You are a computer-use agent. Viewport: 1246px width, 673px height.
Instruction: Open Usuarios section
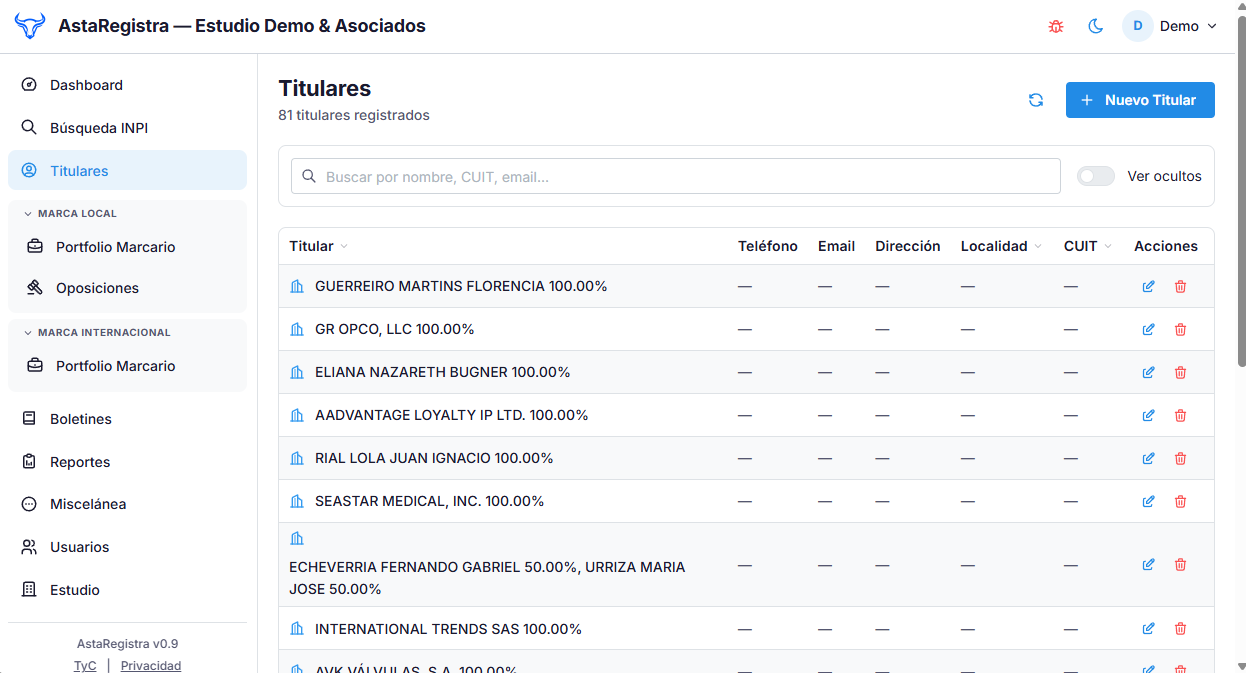tap(127, 547)
